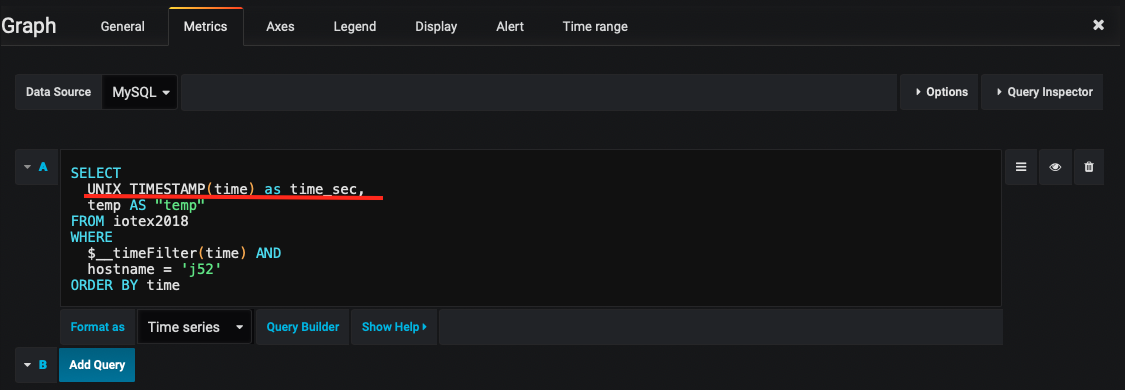Close the panel editor with X

tap(1098, 25)
